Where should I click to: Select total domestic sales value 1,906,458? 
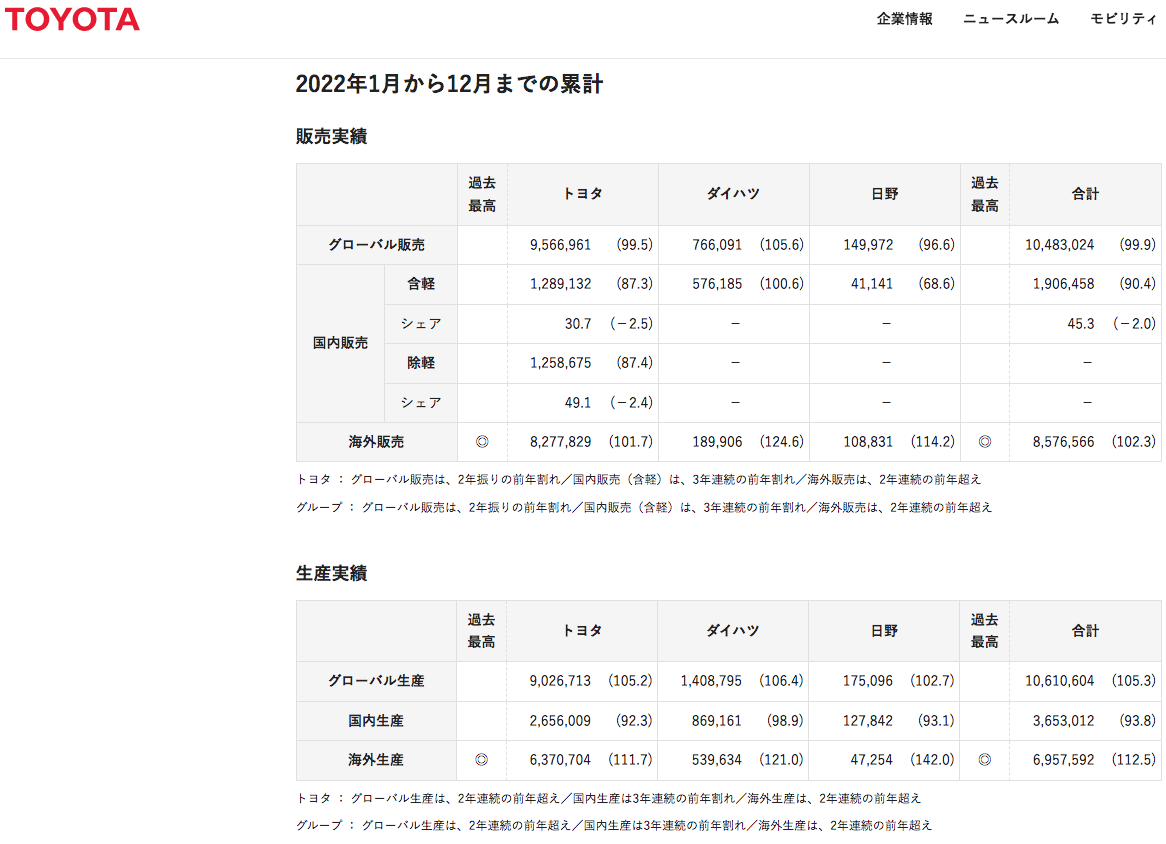click(x=1063, y=284)
